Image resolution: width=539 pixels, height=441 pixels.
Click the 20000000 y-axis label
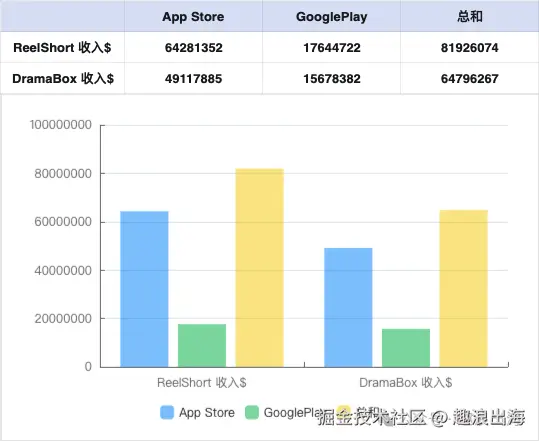coord(63,319)
